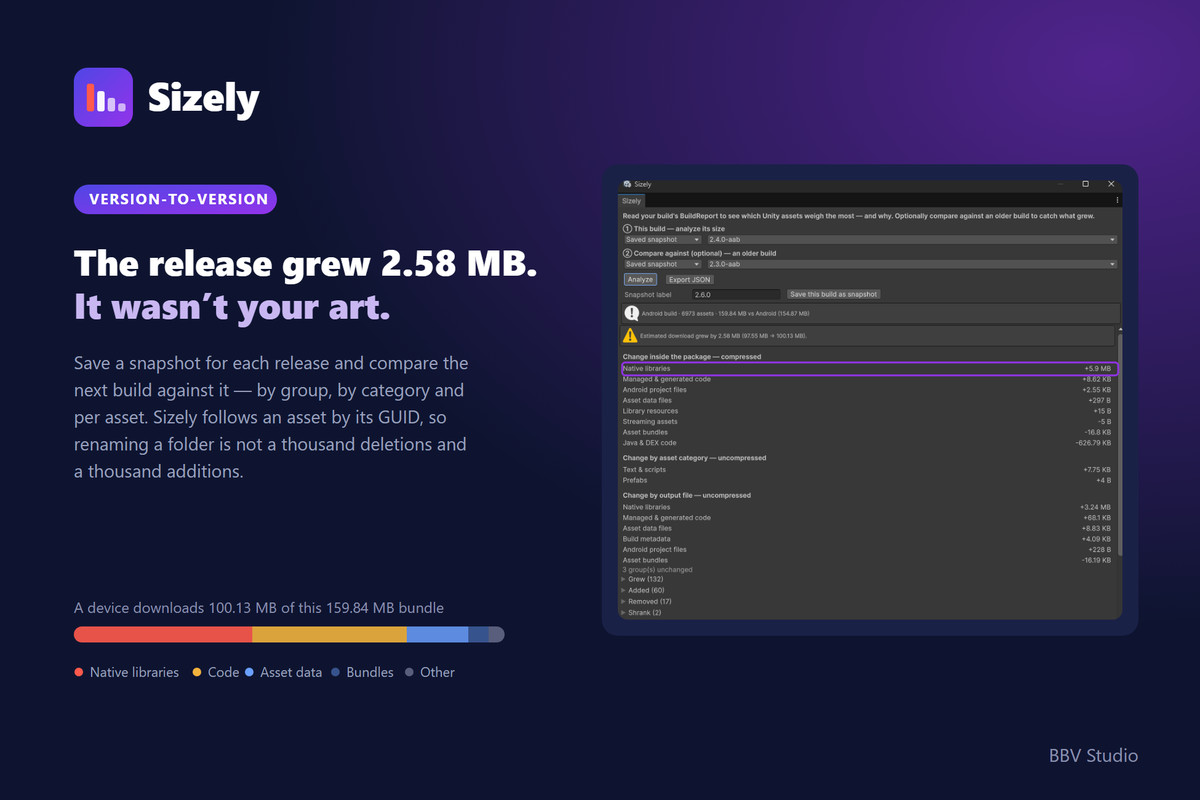
Task: Click the +68.1 KB value
Action: (1097, 518)
